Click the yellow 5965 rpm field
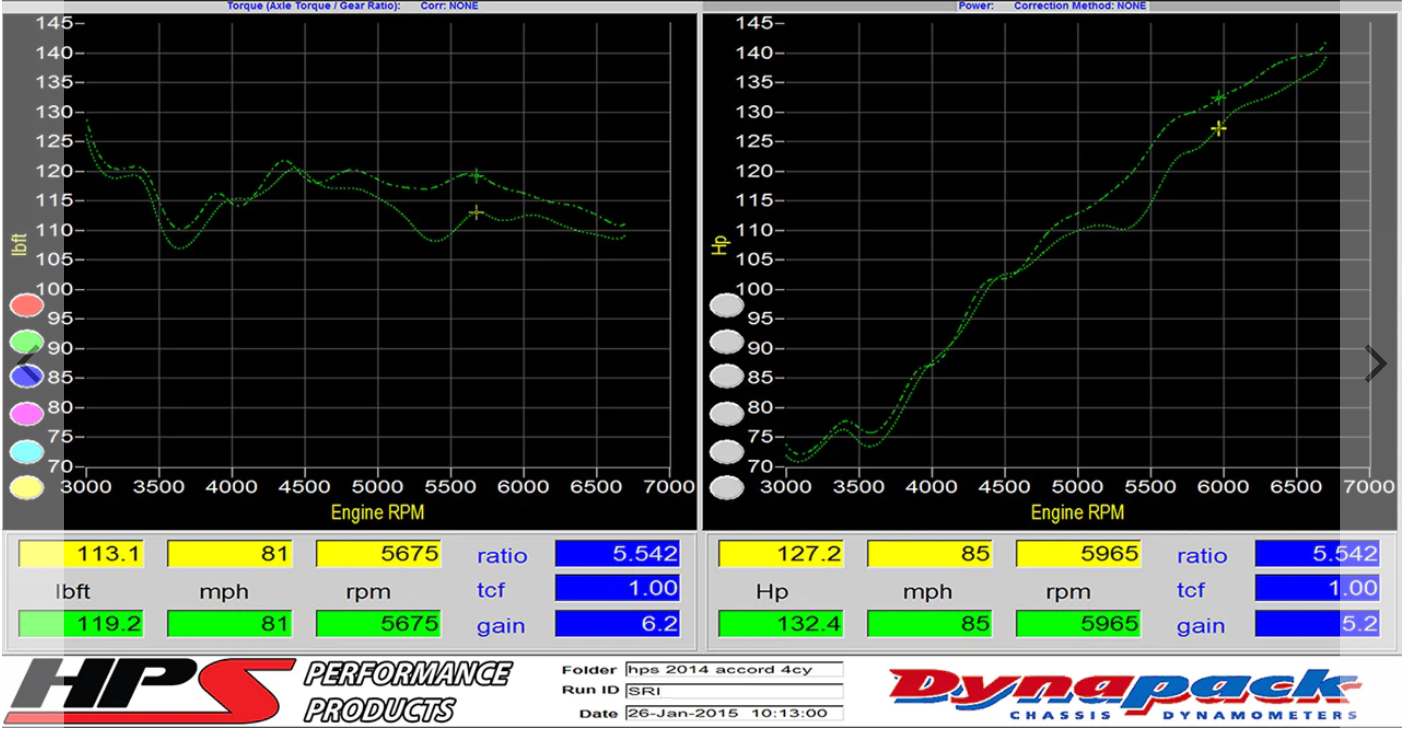Viewport: 1408px width, 738px height. point(1078,554)
